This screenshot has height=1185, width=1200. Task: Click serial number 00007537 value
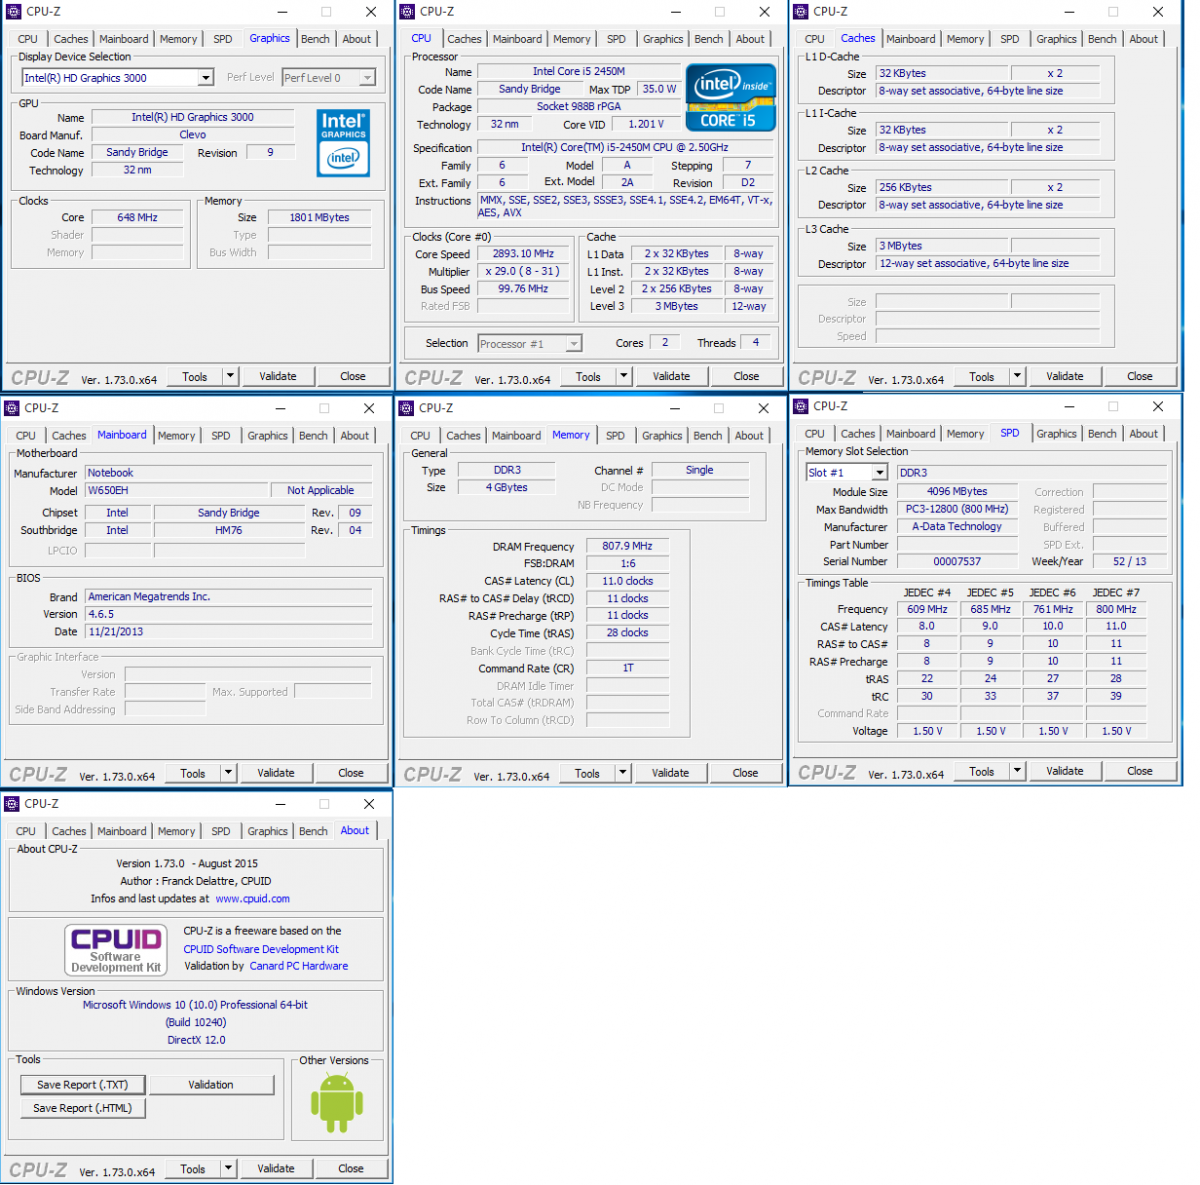(x=957, y=562)
